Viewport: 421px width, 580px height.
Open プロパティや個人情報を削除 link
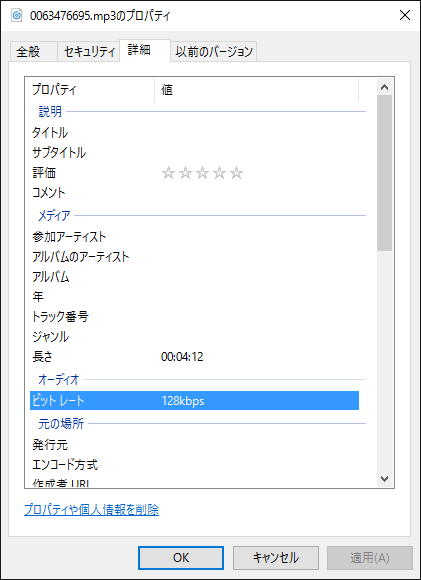pos(91,510)
